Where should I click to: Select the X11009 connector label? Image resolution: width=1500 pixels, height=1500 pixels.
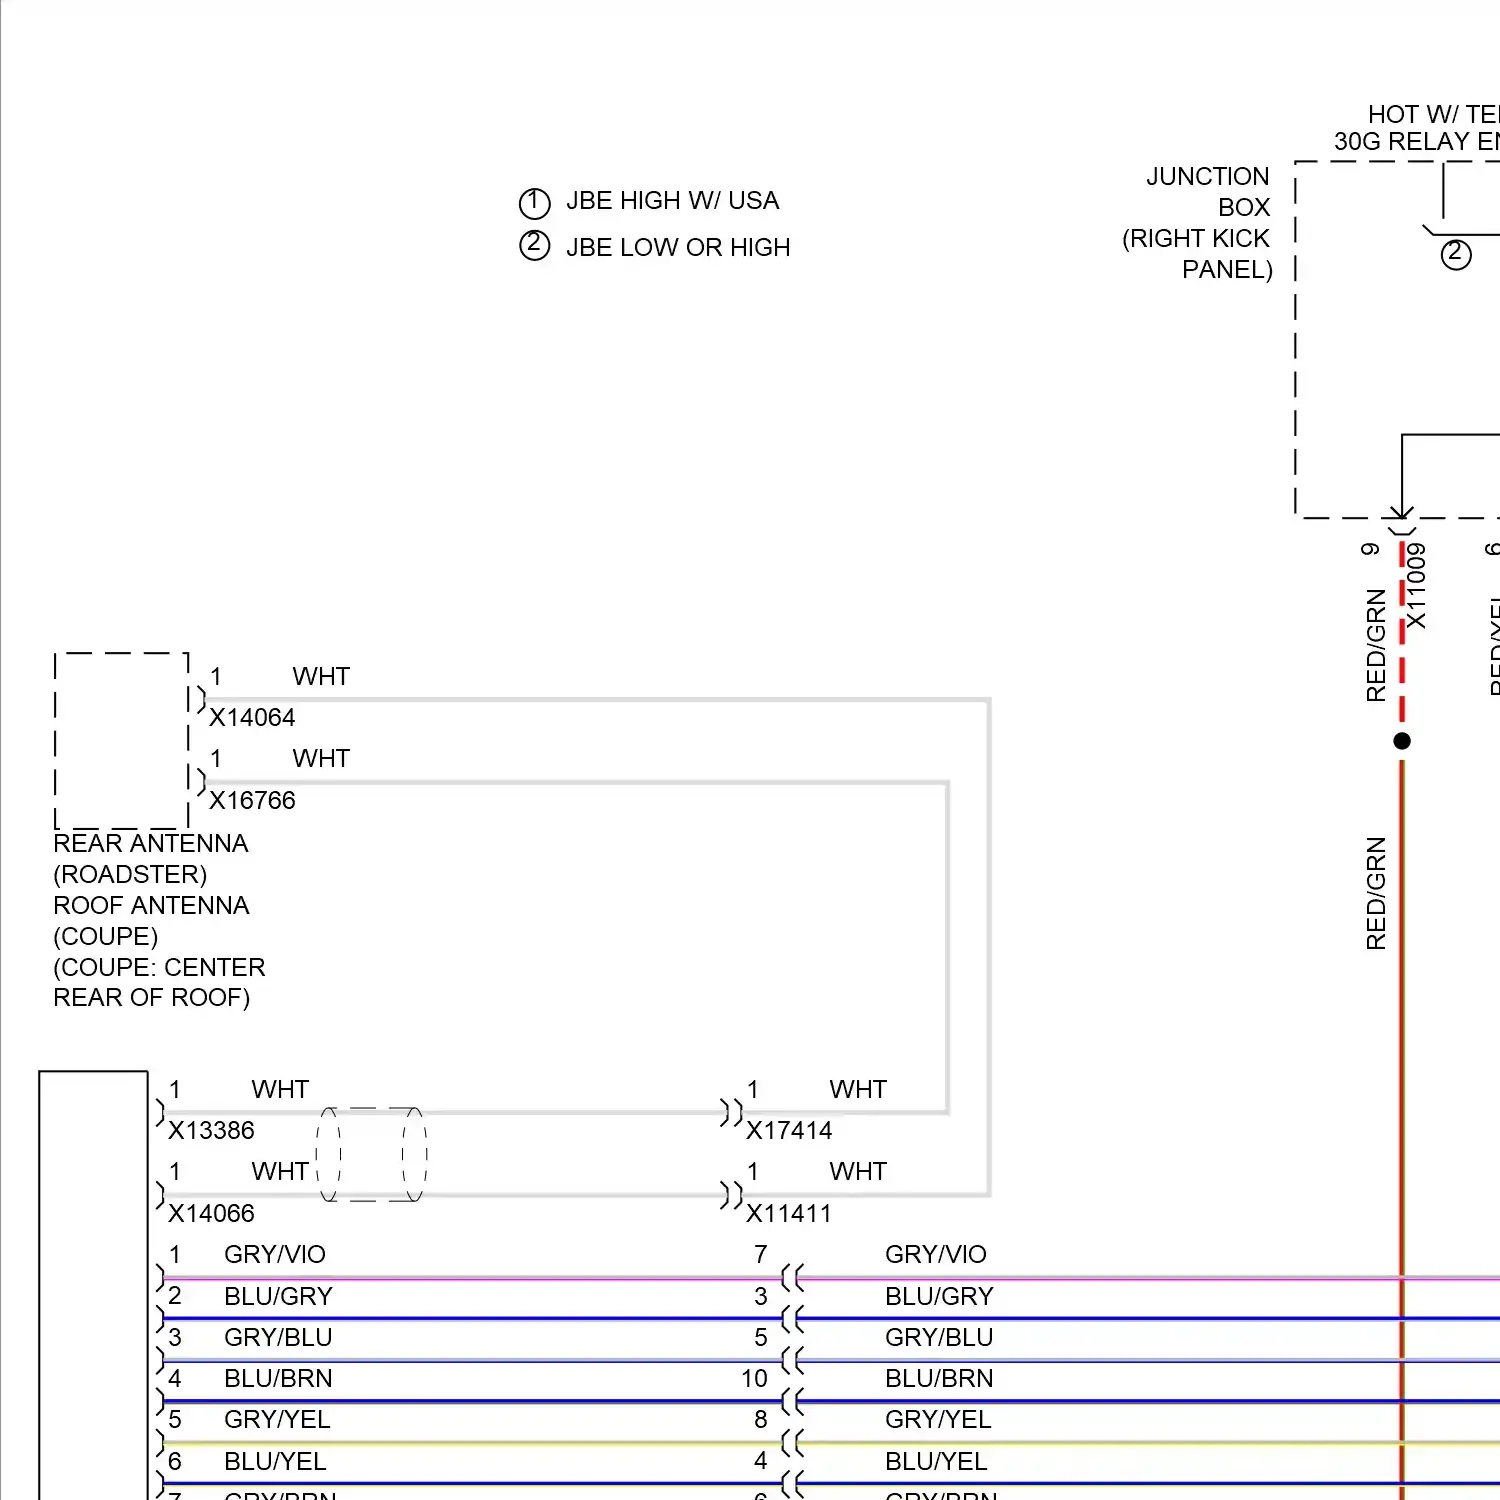coord(1416,586)
